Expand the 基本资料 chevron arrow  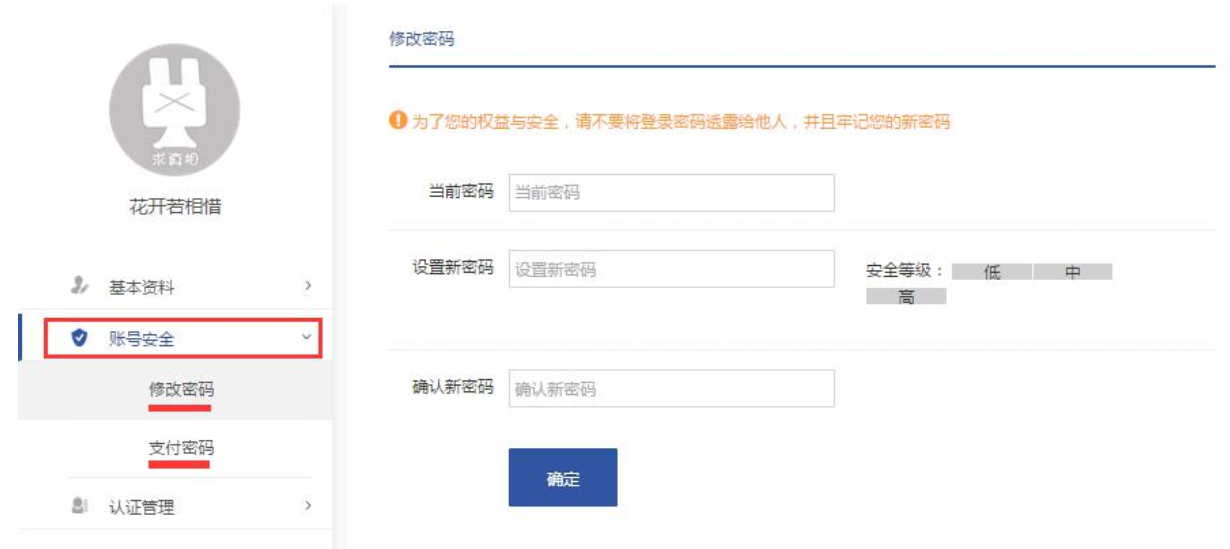click(307, 287)
